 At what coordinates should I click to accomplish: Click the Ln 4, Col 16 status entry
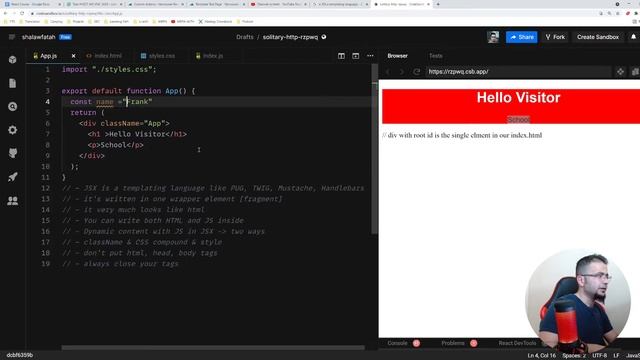click(541, 356)
